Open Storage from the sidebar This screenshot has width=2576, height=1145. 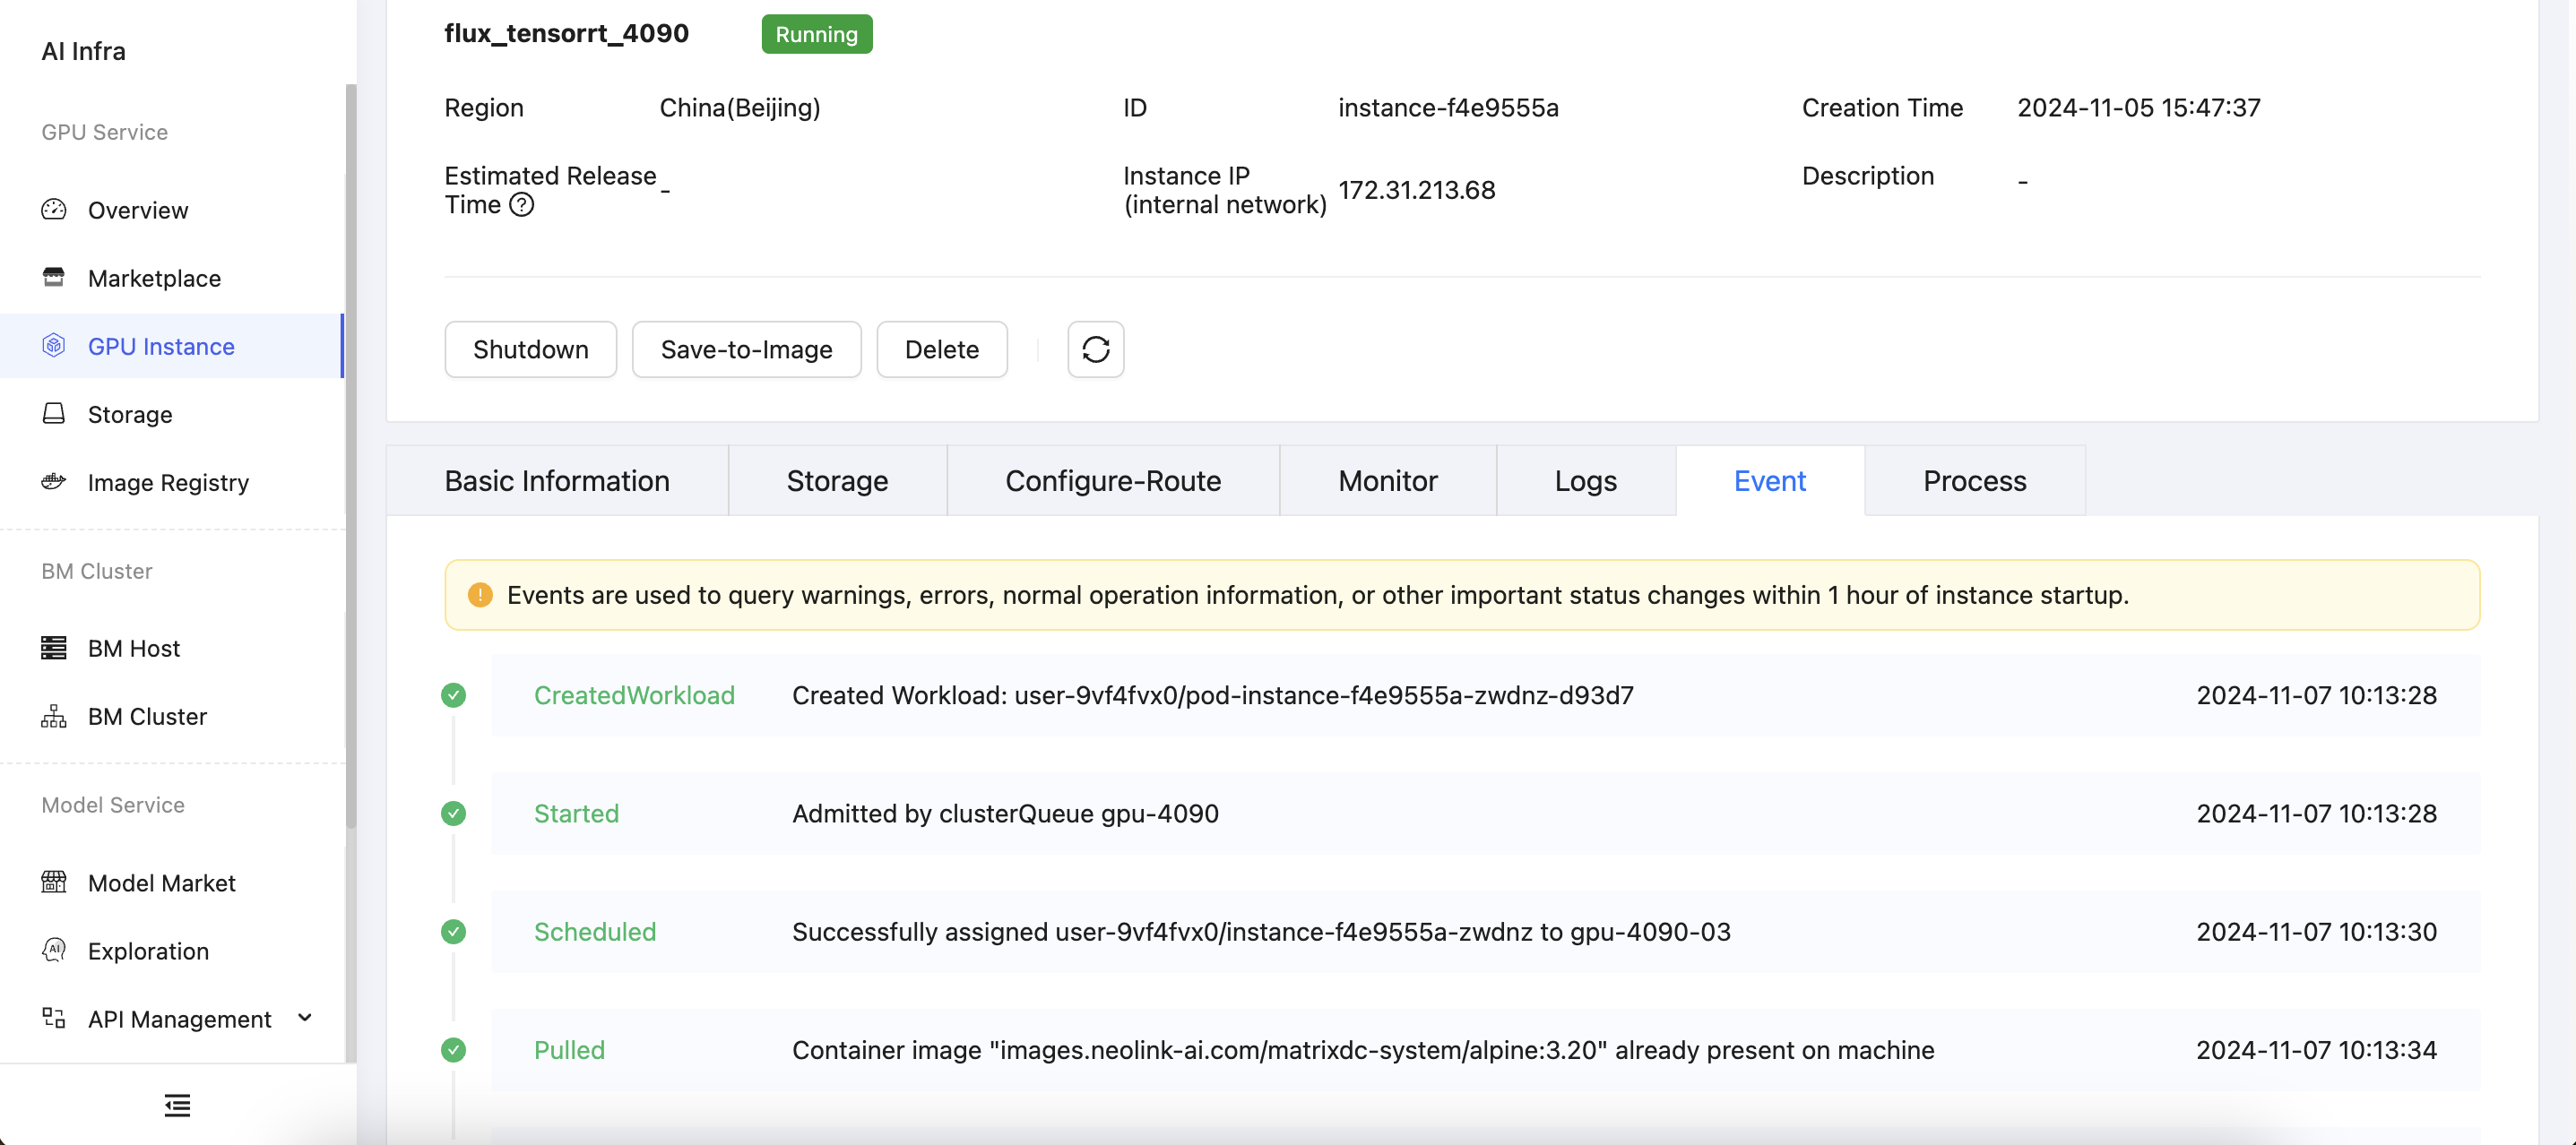[130, 414]
